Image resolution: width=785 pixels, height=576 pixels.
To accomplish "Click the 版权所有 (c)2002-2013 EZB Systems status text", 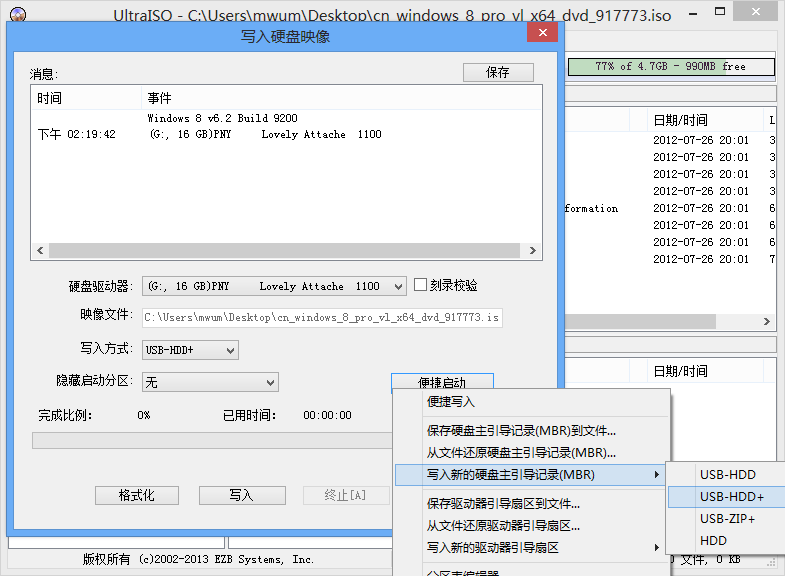I will point(198,559).
